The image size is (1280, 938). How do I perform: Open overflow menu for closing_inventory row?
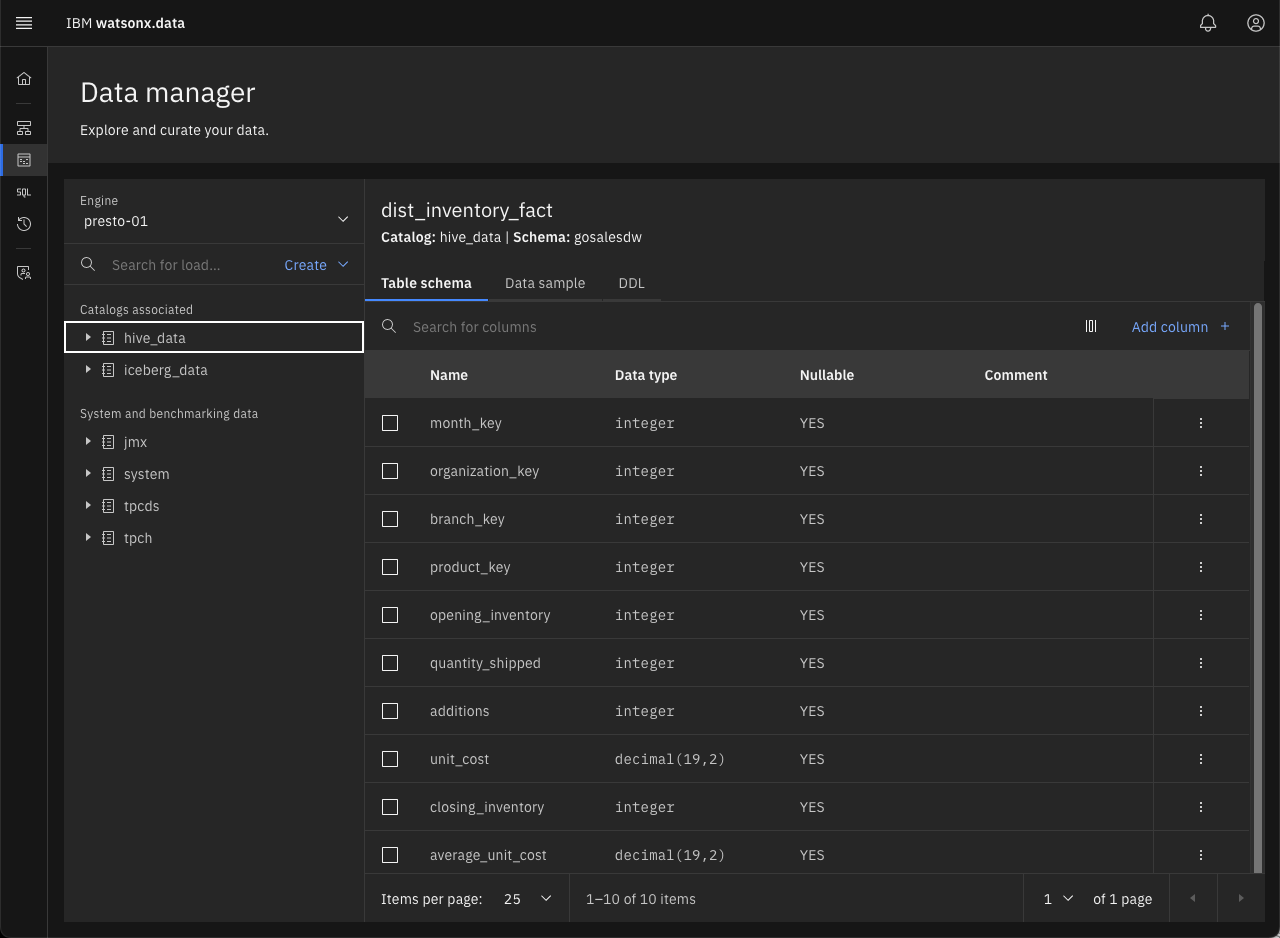[x=1201, y=807]
